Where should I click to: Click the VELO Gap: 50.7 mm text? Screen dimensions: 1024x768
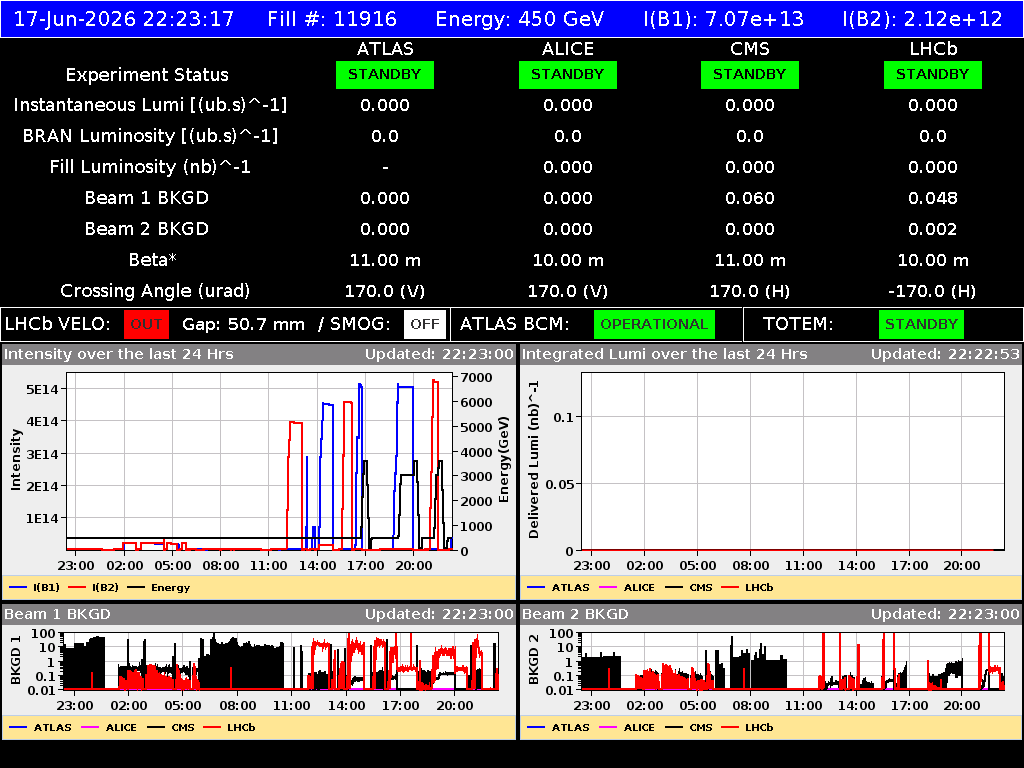(x=243, y=325)
